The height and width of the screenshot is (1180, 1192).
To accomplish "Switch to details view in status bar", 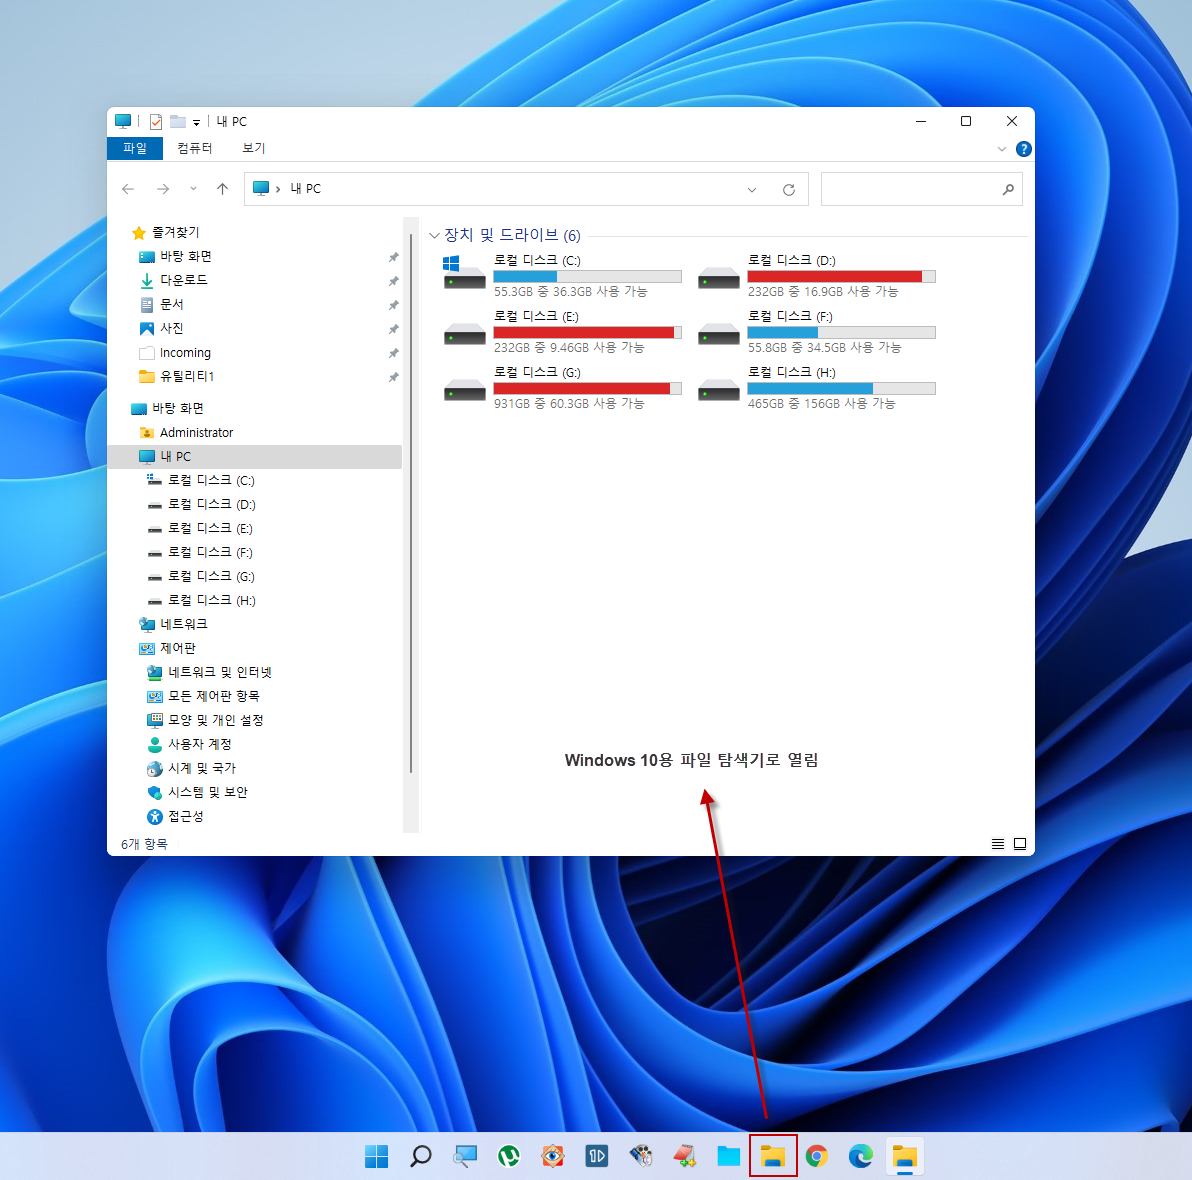I will coord(997,844).
